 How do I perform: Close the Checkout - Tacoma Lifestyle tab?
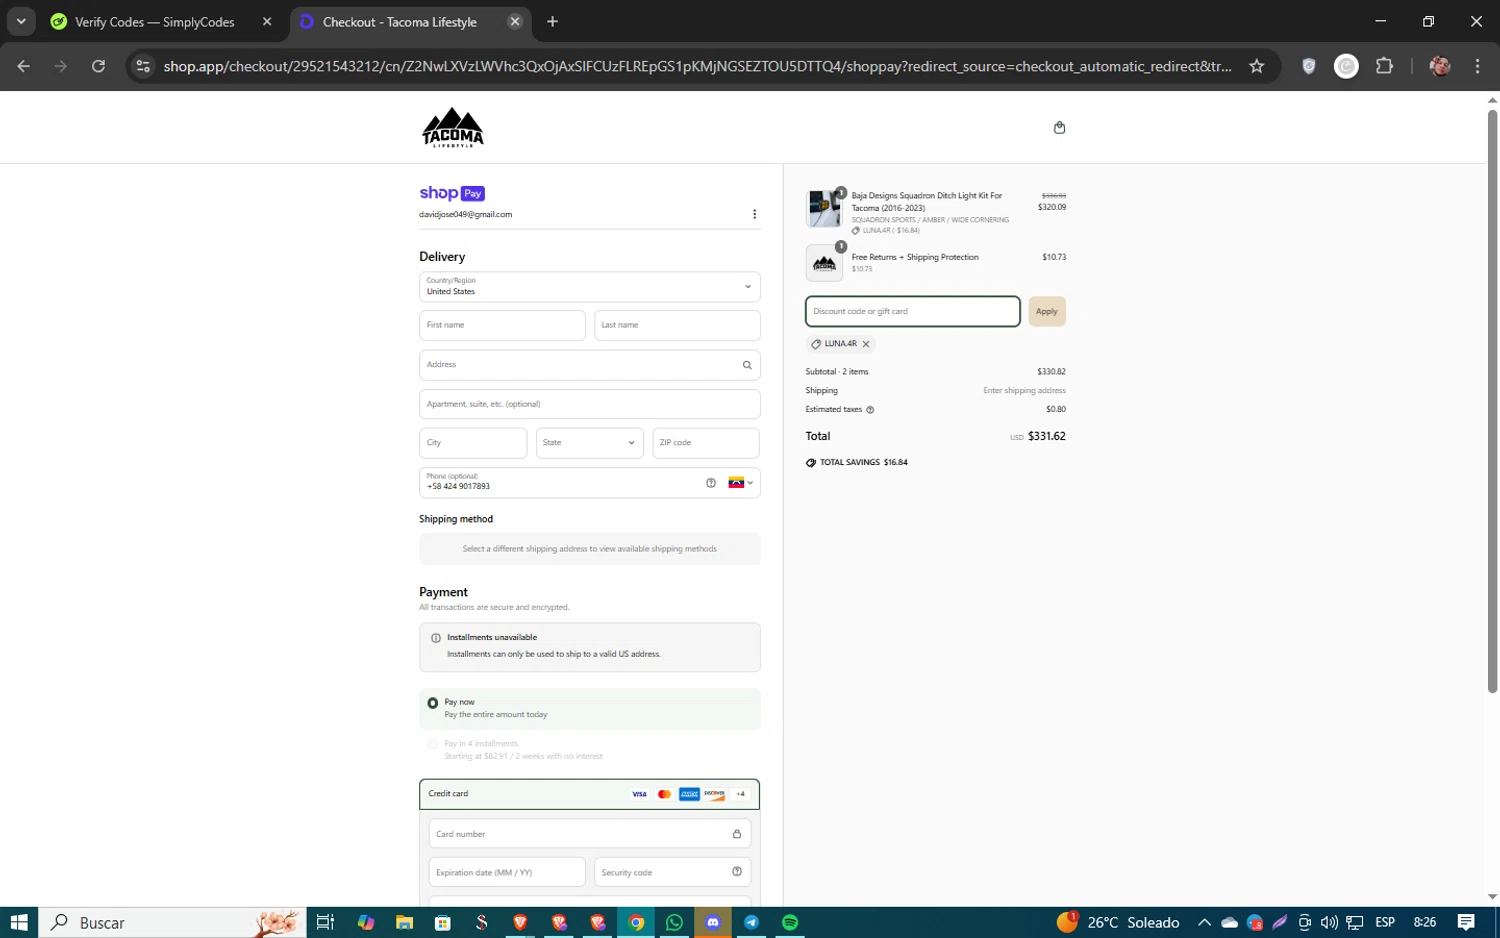point(515,21)
